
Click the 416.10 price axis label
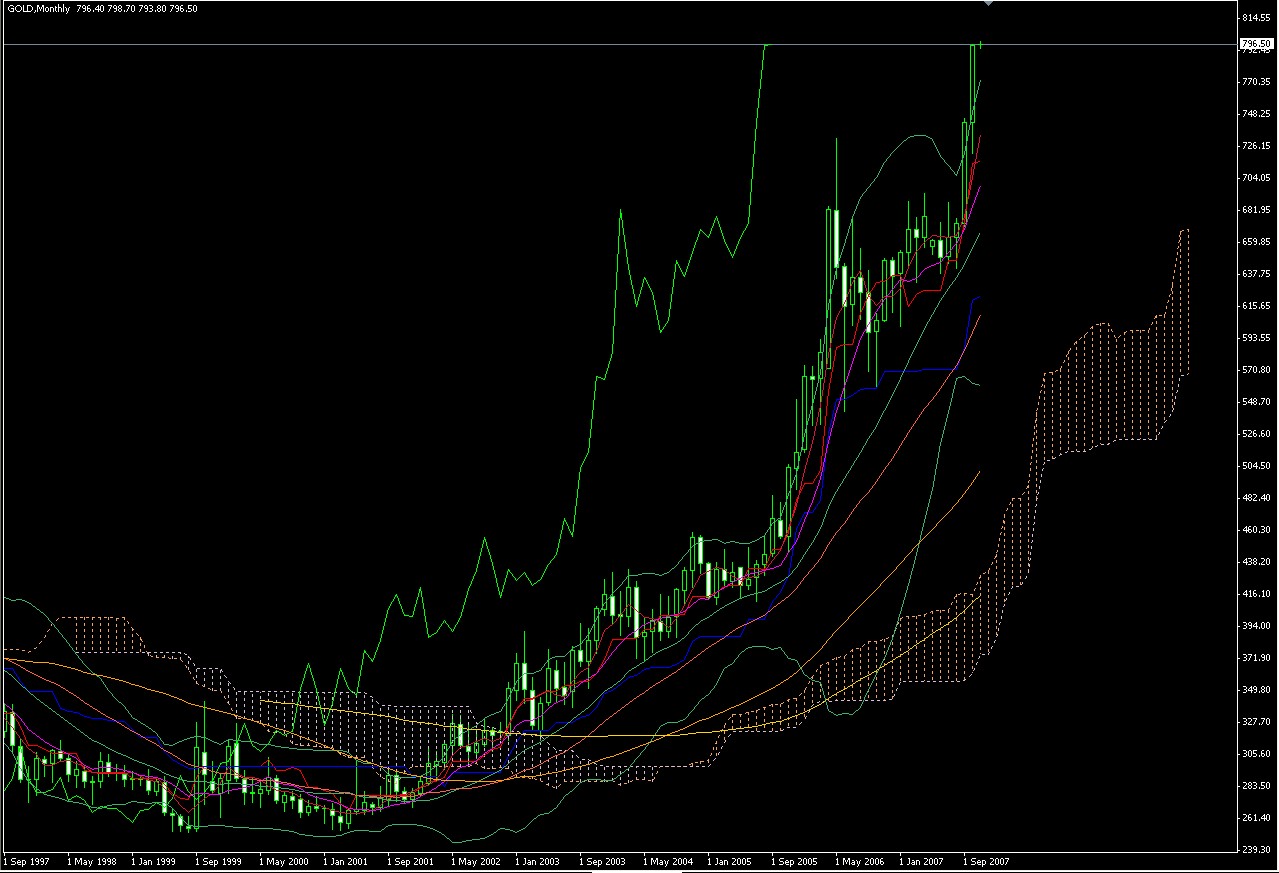[x=1256, y=594]
